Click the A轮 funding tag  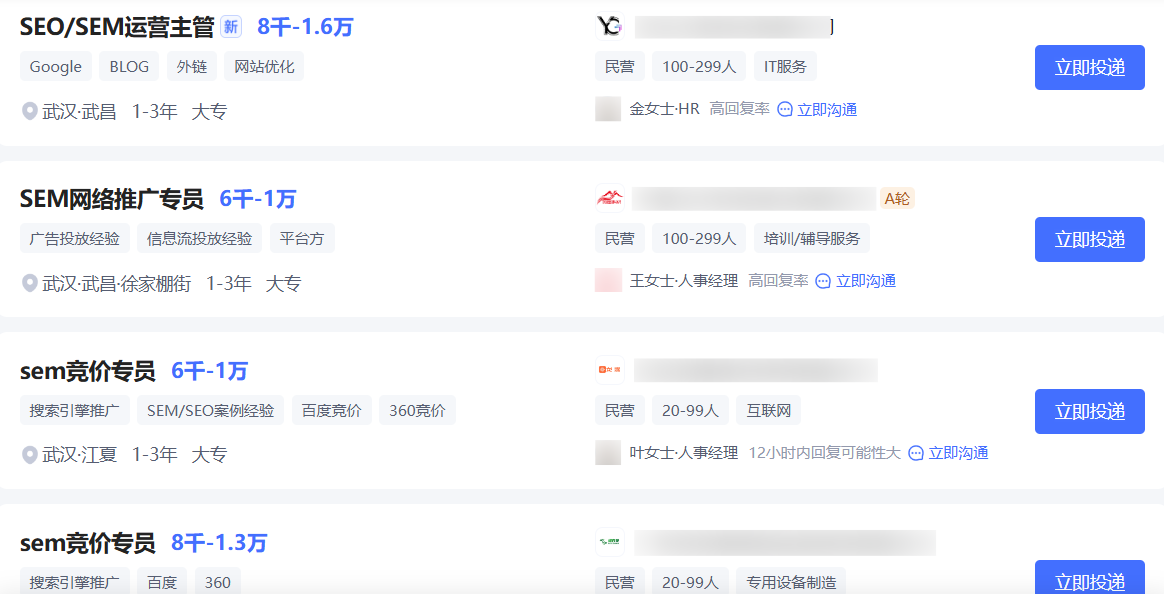point(897,198)
